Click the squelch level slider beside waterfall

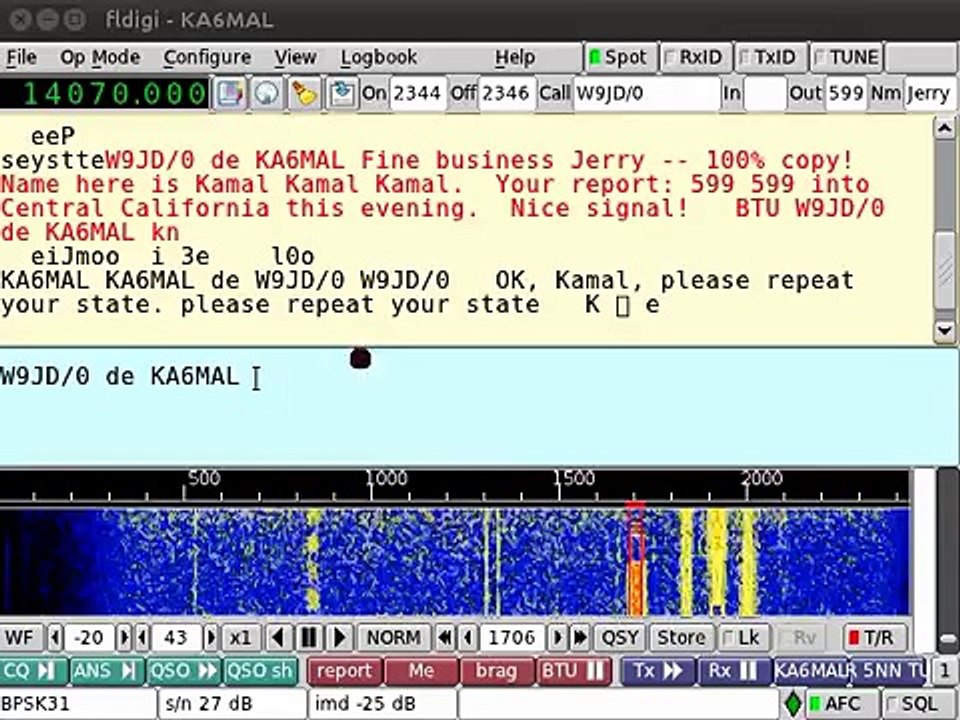(948, 640)
